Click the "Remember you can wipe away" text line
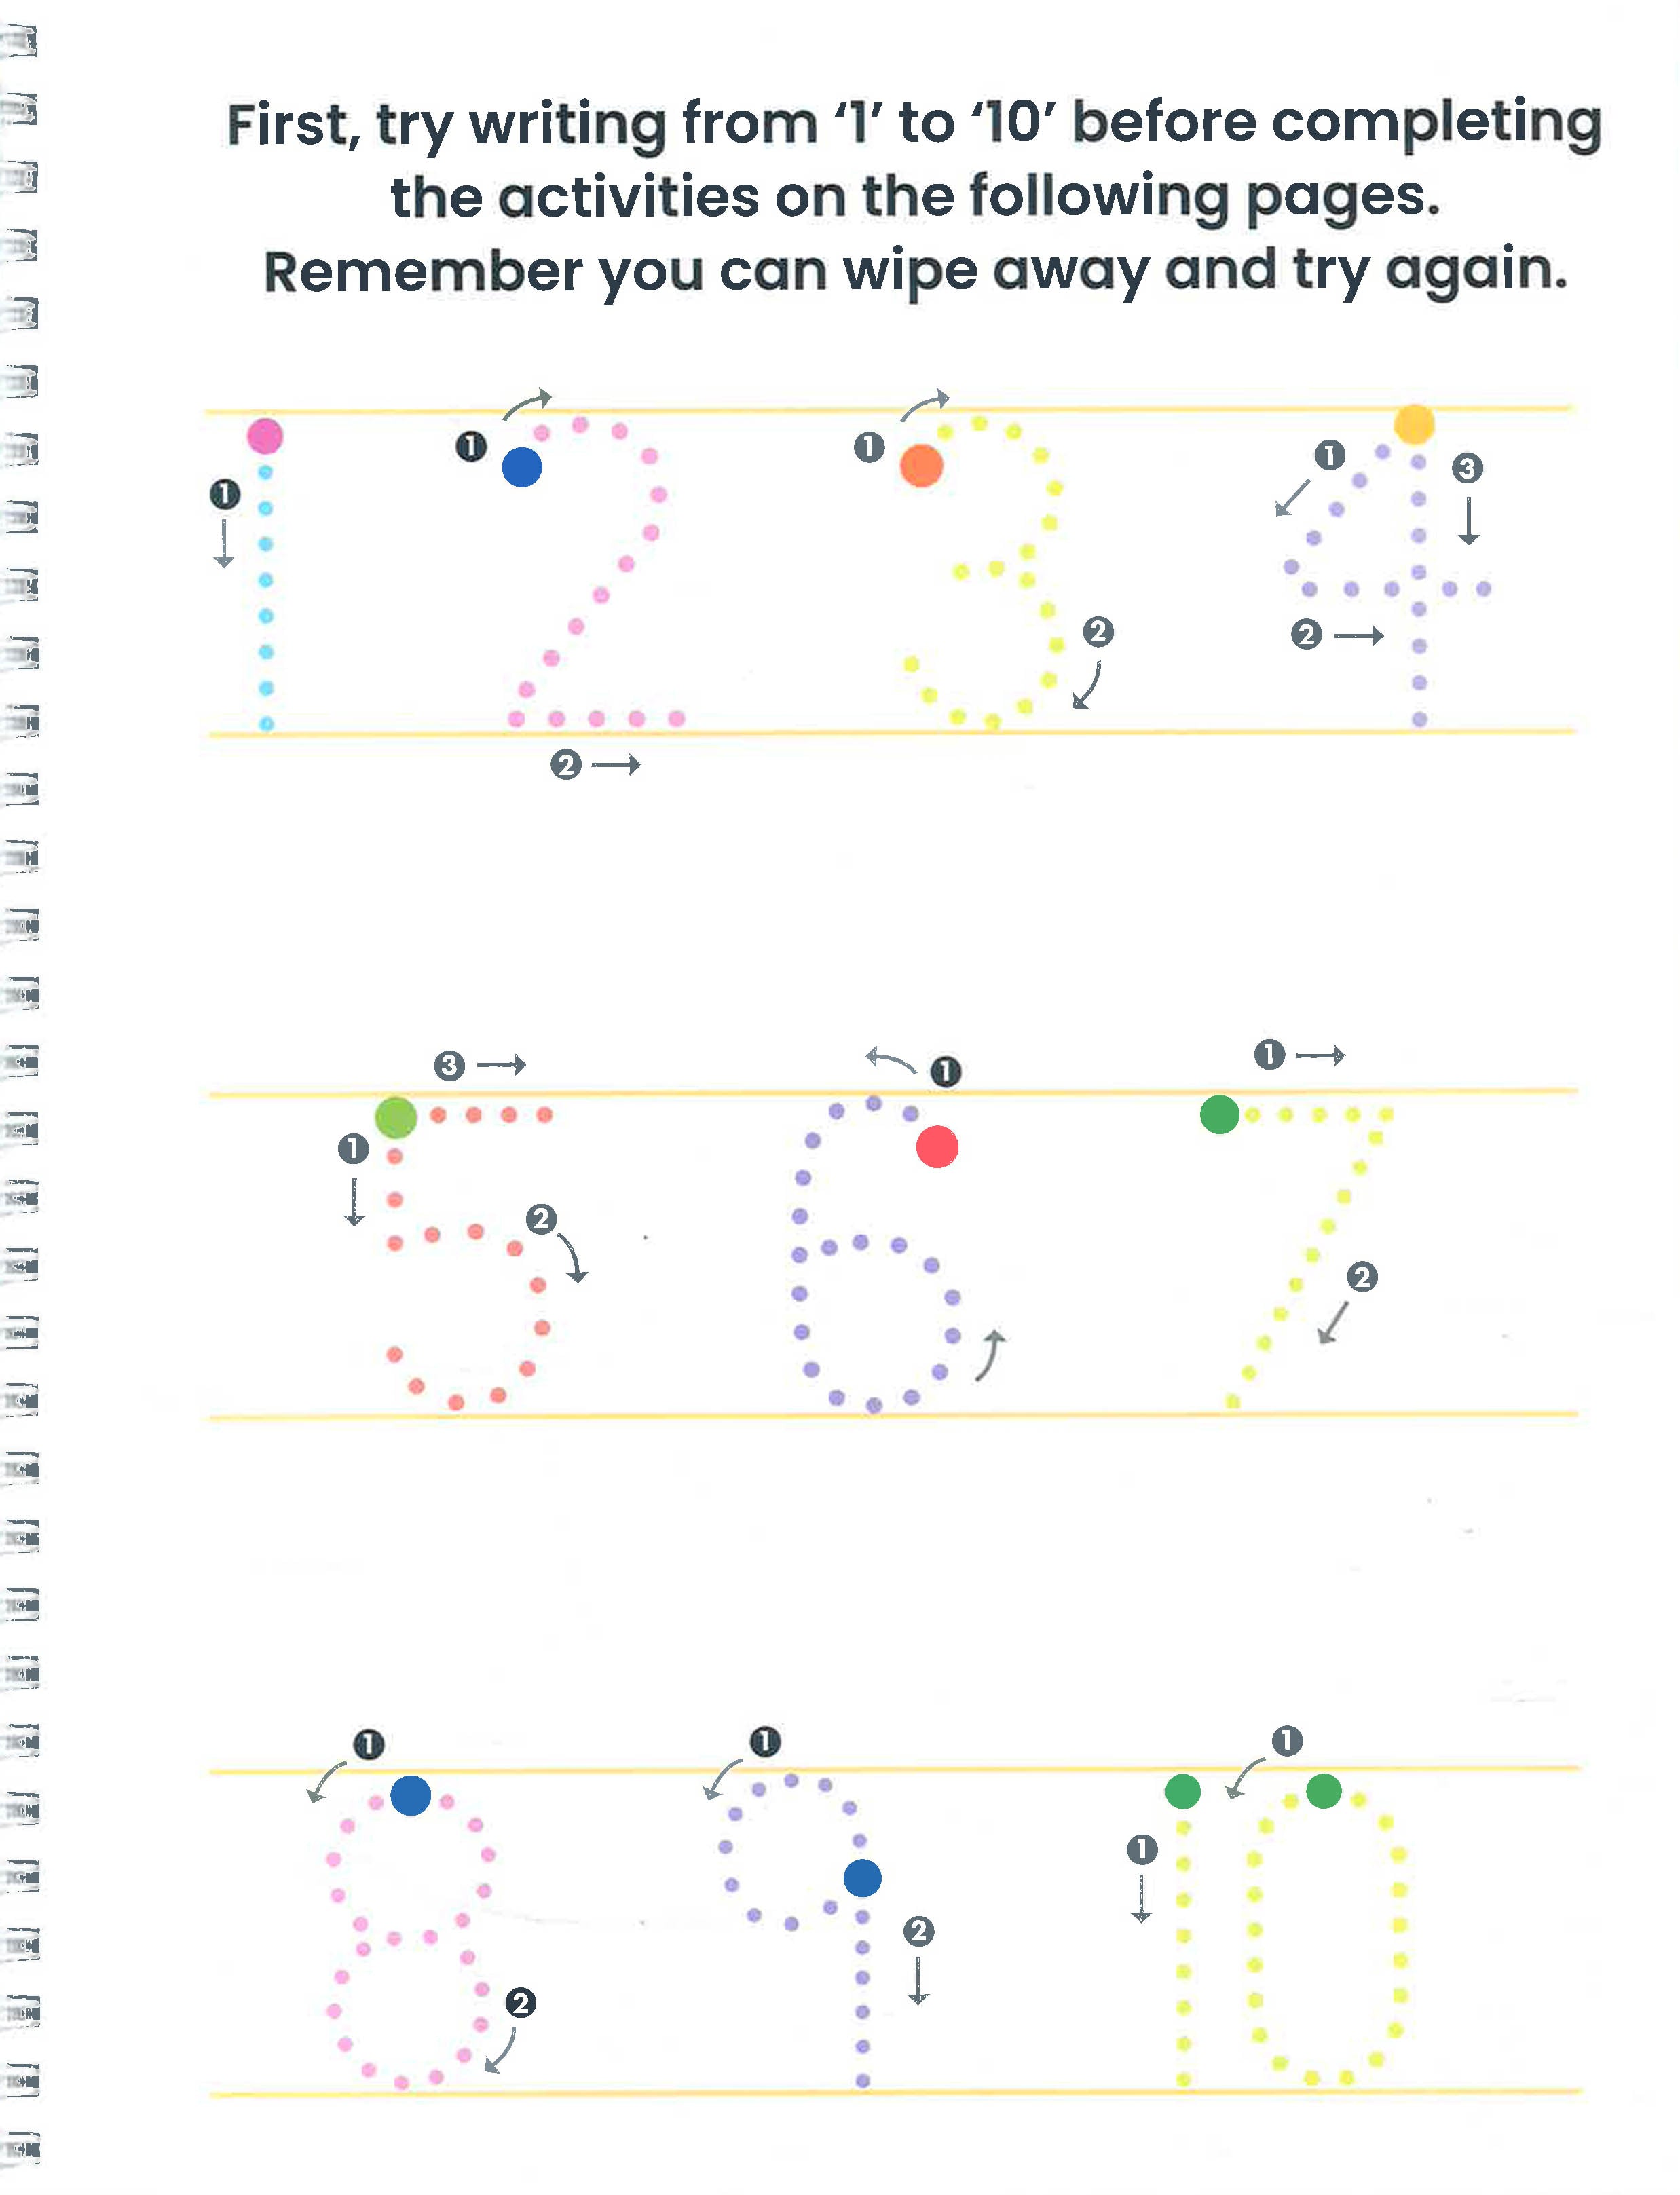The height and width of the screenshot is (2195, 1680). pyautogui.click(x=915, y=271)
